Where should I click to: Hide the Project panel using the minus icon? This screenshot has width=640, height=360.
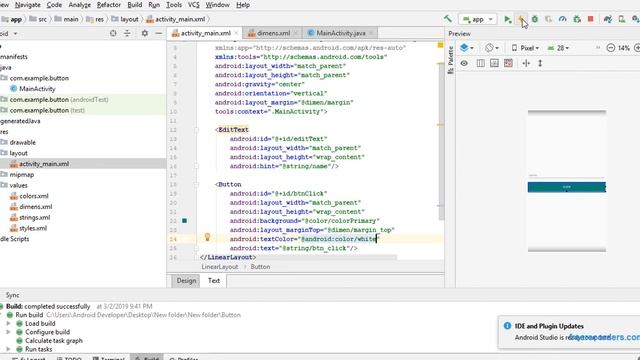coord(159,33)
